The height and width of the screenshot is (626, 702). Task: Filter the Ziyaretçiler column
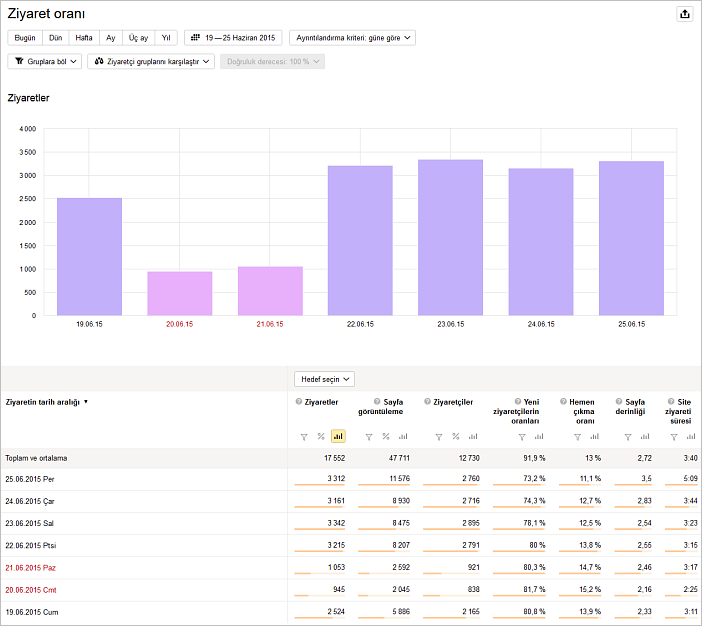pyautogui.click(x=439, y=437)
